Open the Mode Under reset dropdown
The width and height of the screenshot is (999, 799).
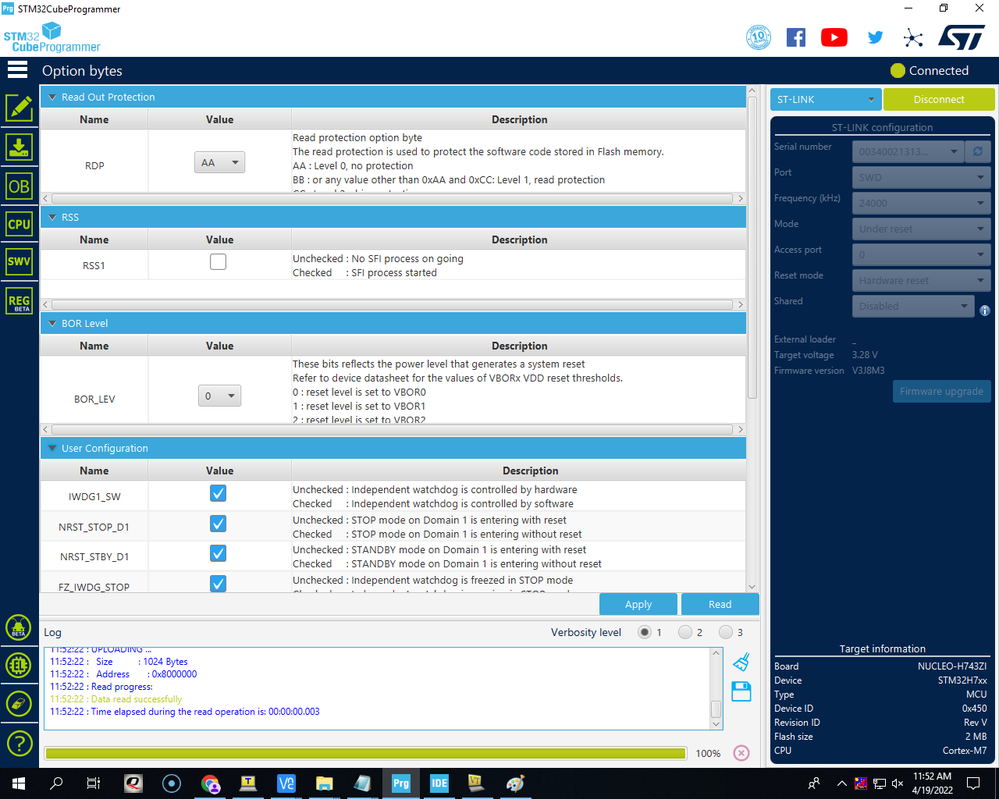(x=921, y=229)
